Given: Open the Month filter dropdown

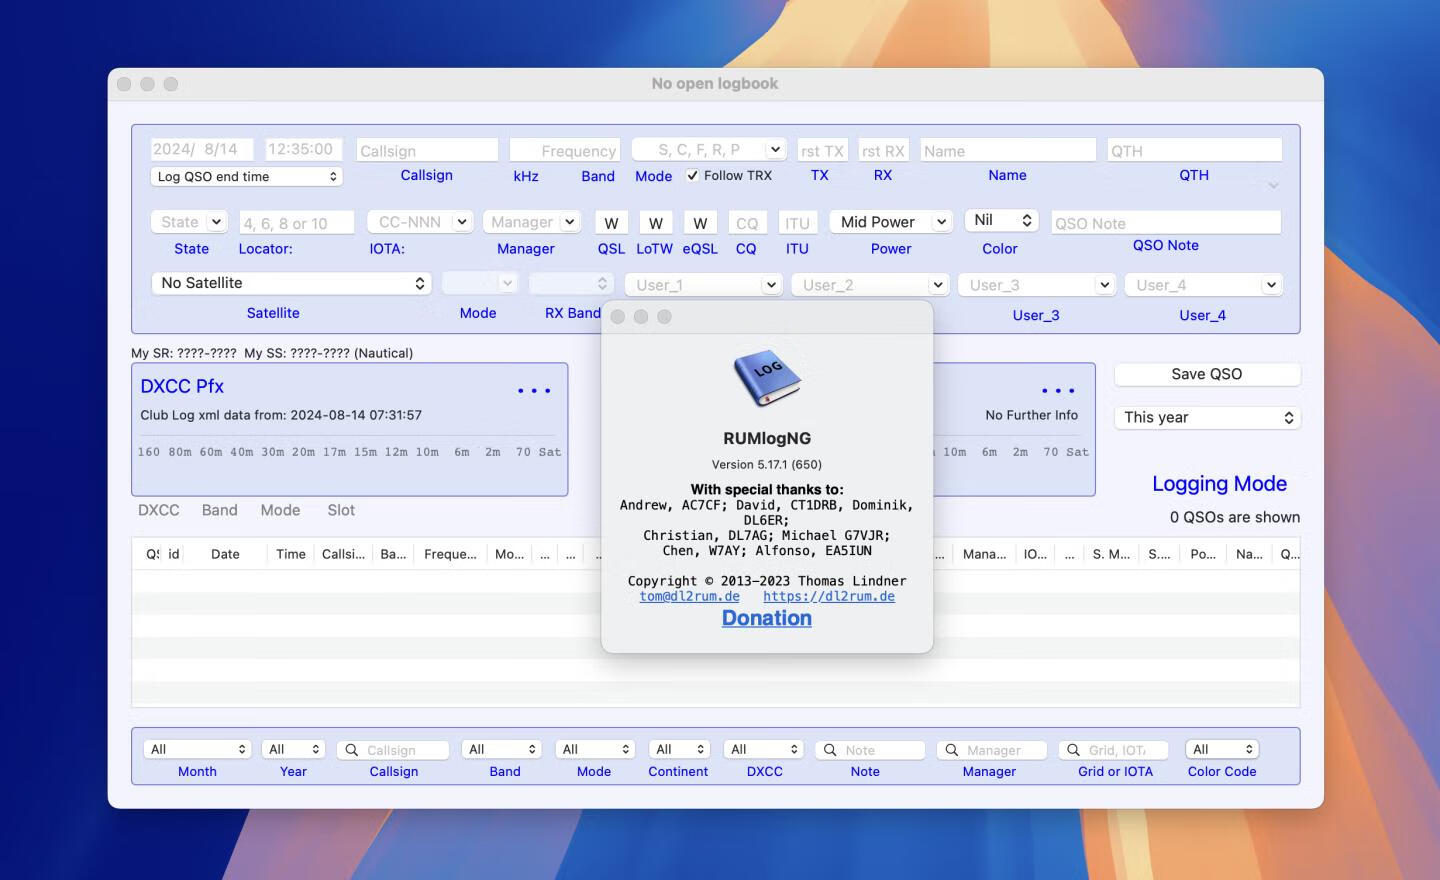Looking at the screenshot, I should click(196, 749).
